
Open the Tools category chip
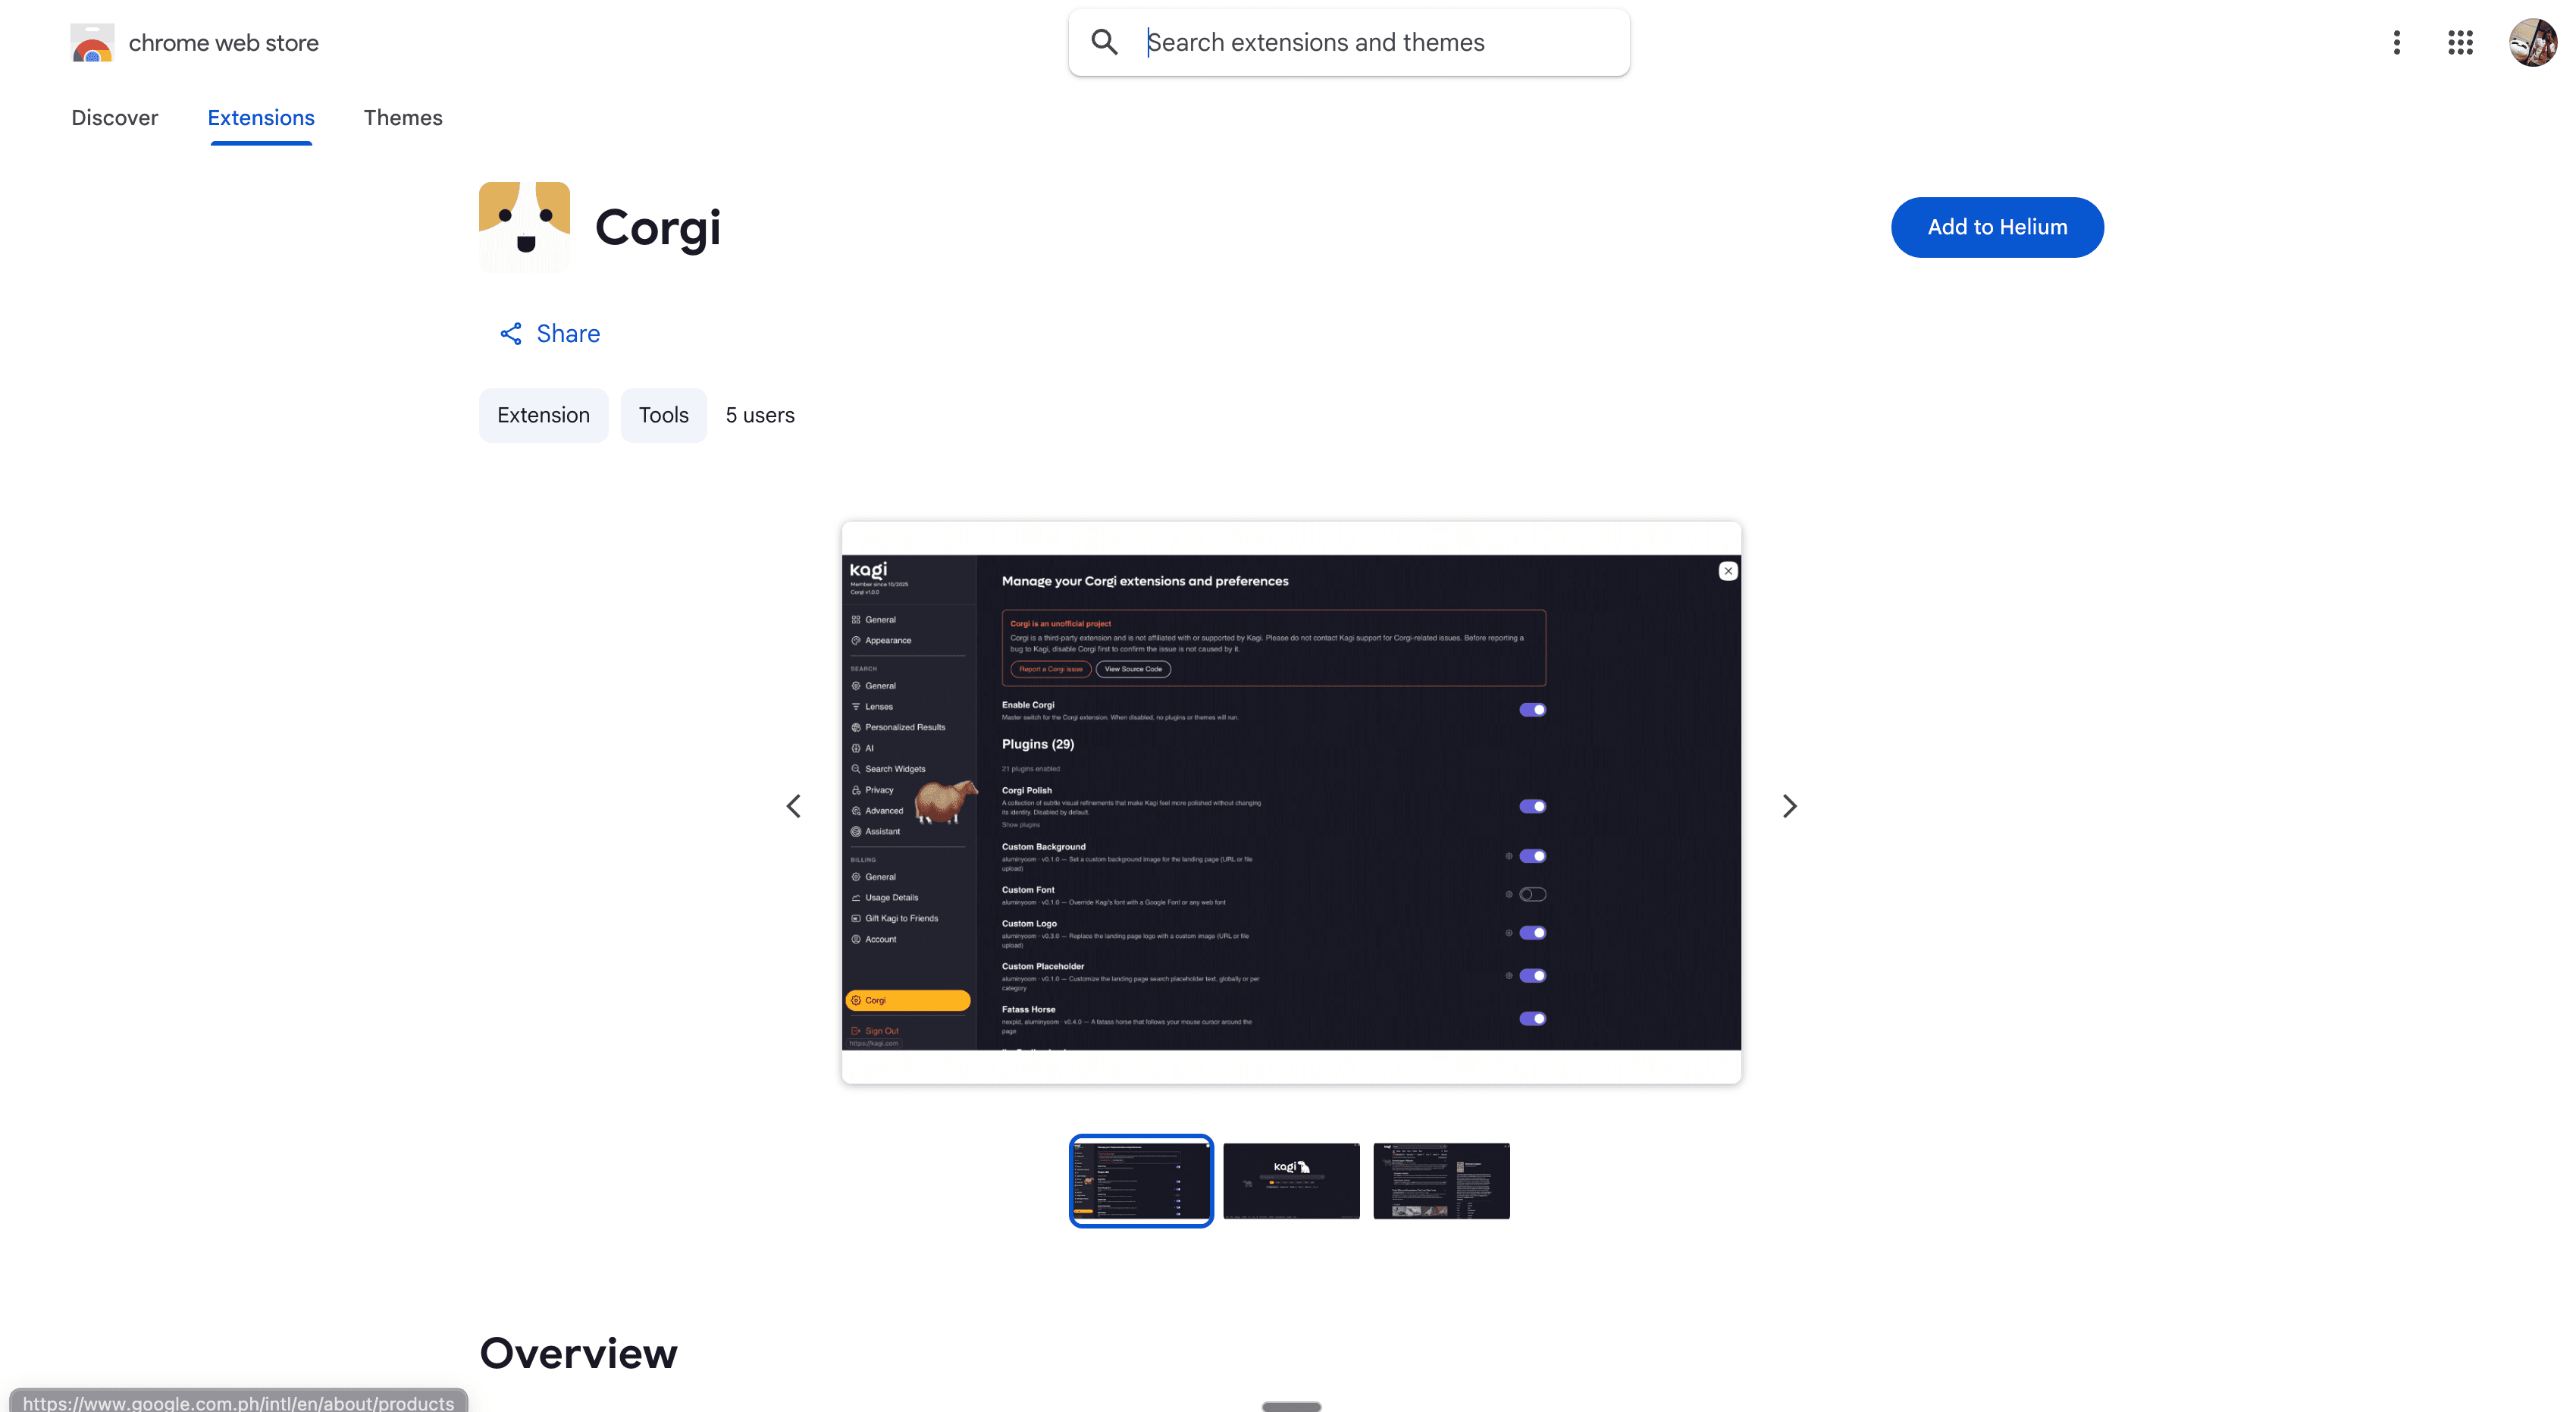(664, 415)
